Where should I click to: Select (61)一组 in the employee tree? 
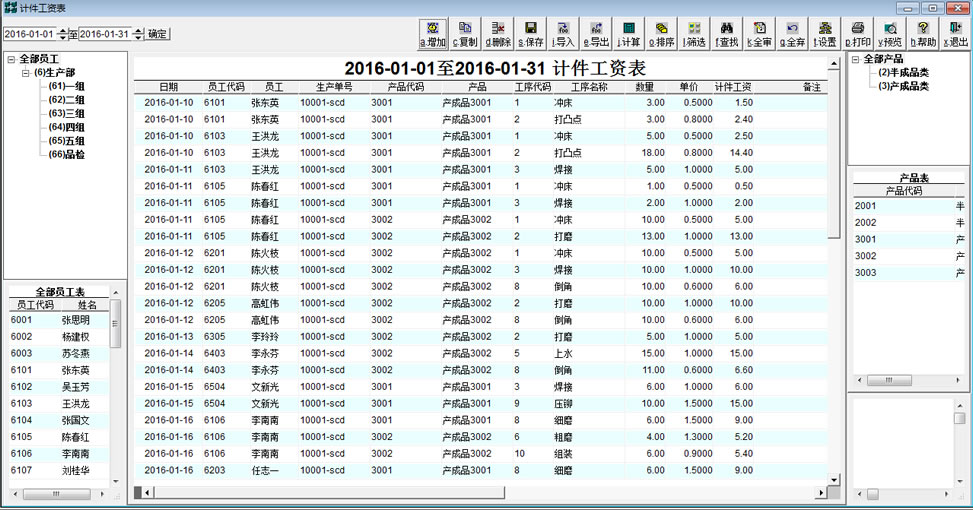click(66, 86)
